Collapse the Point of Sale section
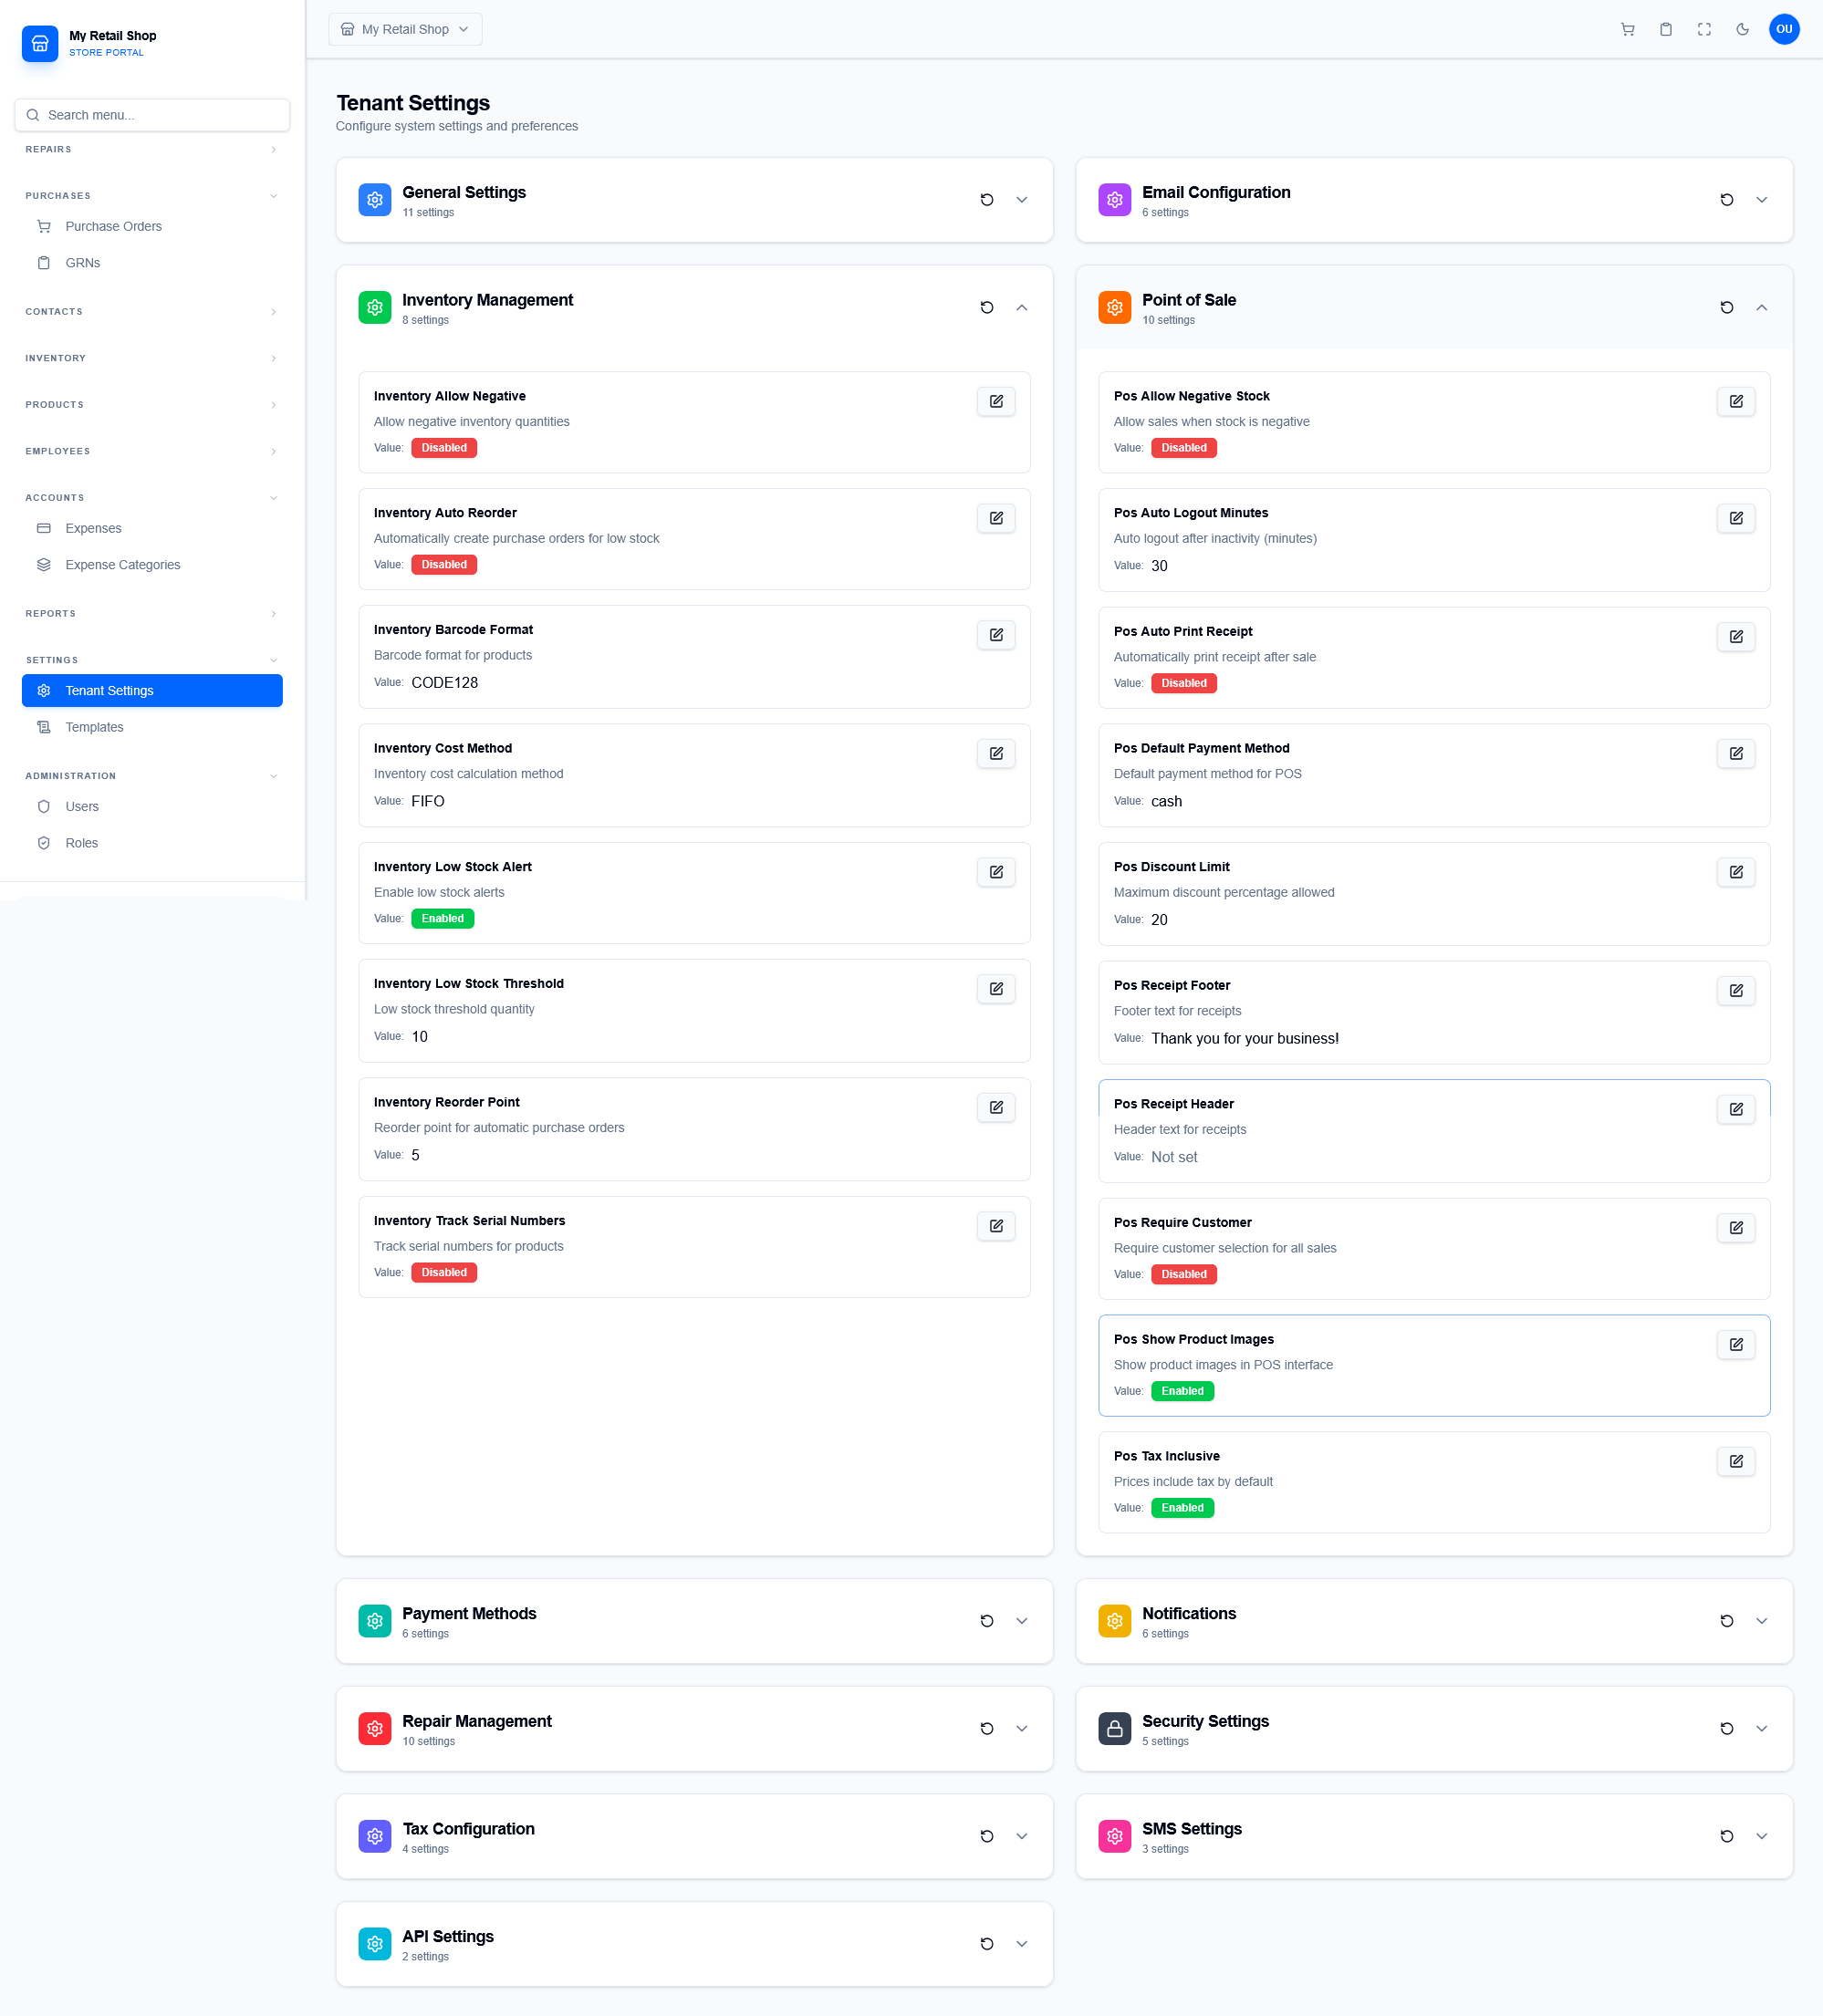The image size is (1823, 2016). [x=1762, y=308]
